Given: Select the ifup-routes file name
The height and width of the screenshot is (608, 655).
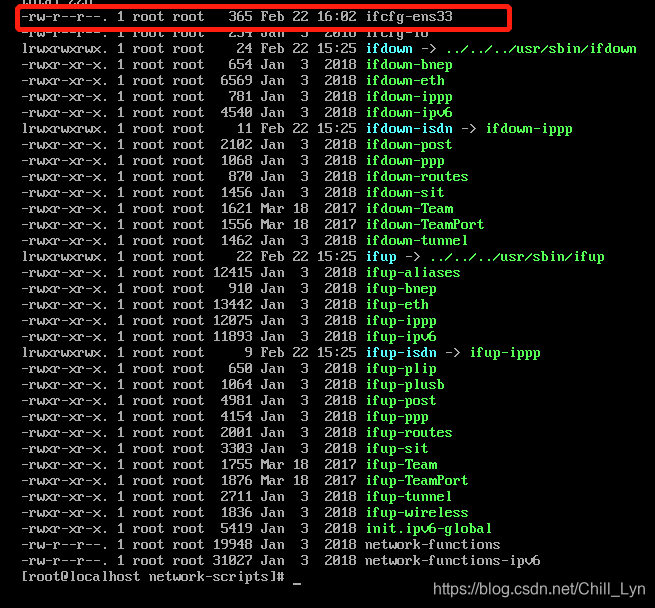Looking at the screenshot, I should click(409, 432).
